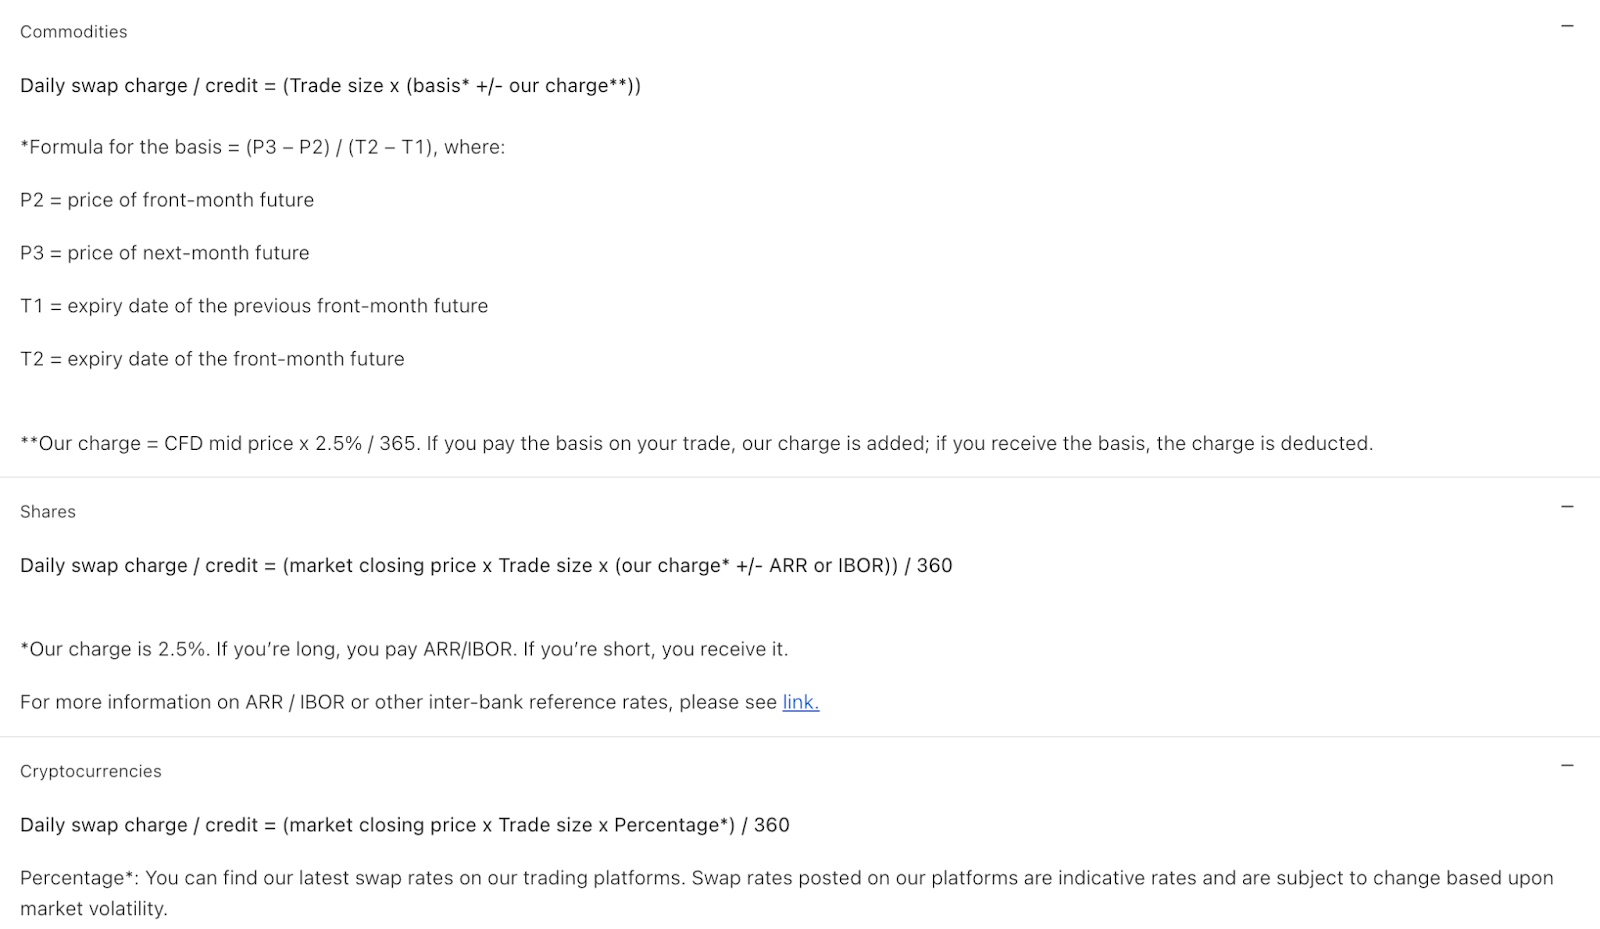Click the Shares daily swap charge formula
The width and height of the screenshot is (1600, 929).
point(486,566)
